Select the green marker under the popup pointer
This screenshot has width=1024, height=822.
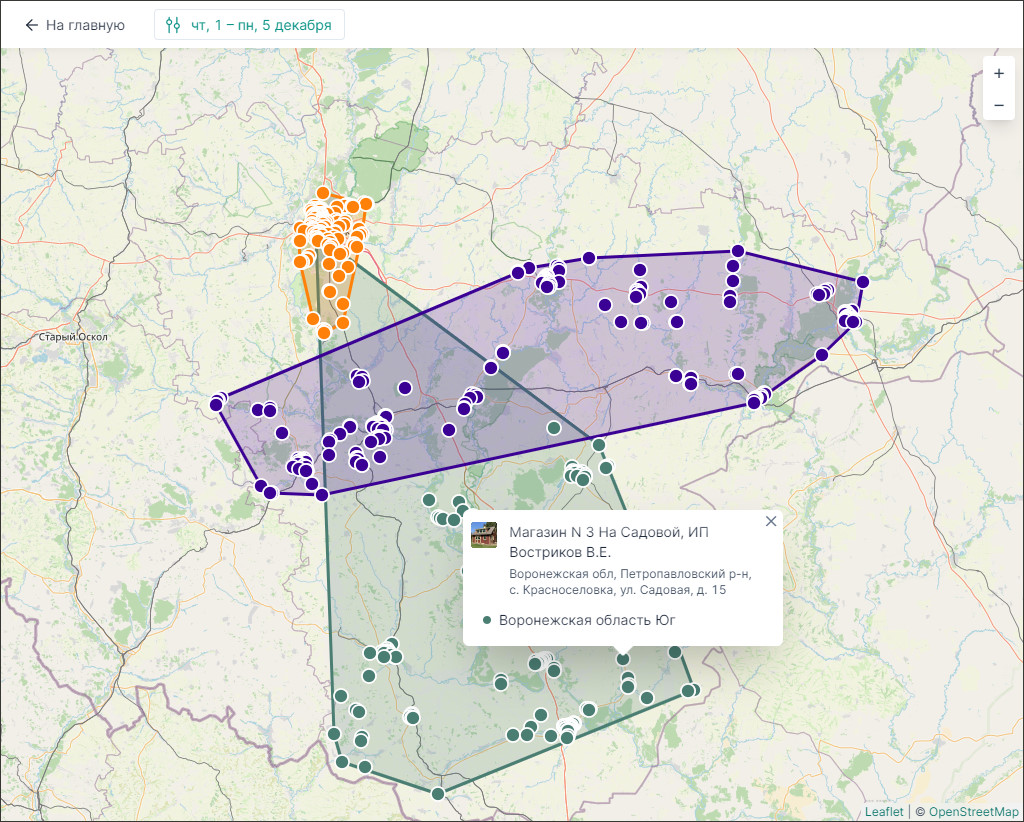623,659
